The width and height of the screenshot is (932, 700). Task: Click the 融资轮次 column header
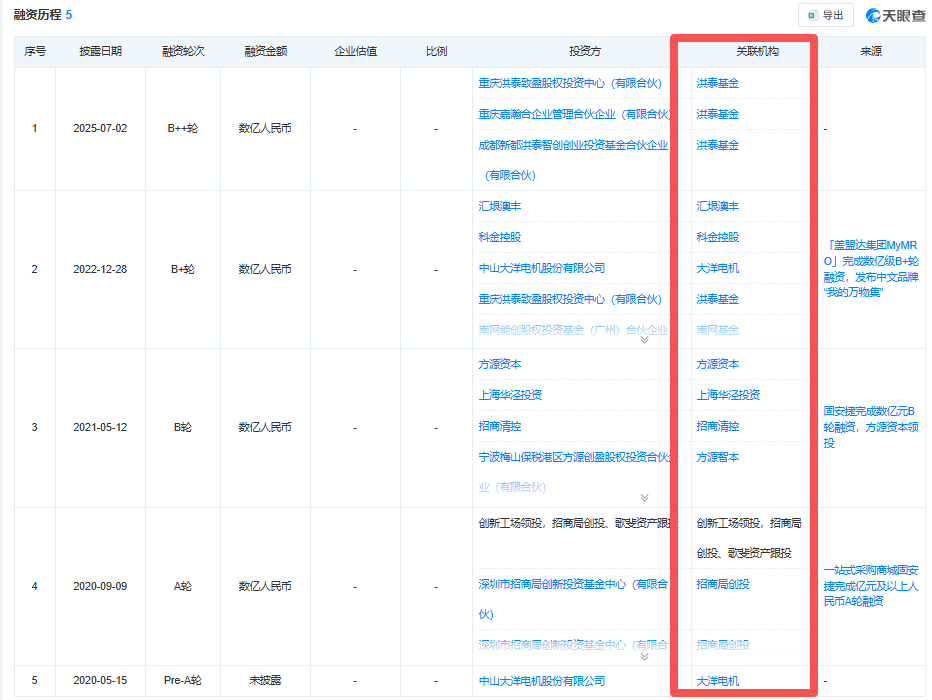click(x=183, y=51)
